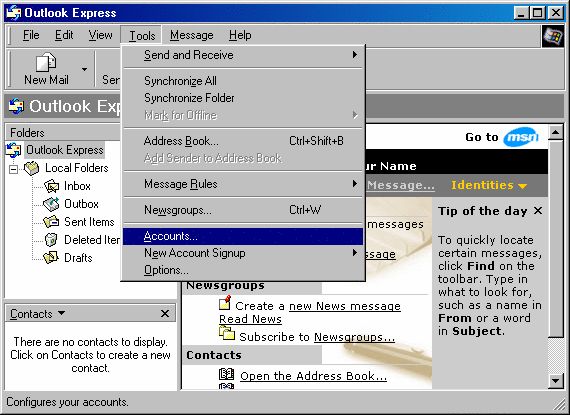The height and width of the screenshot is (415, 570).
Task: Expand the Message Rules submenu
Action: pyautogui.click(x=243, y=184)
